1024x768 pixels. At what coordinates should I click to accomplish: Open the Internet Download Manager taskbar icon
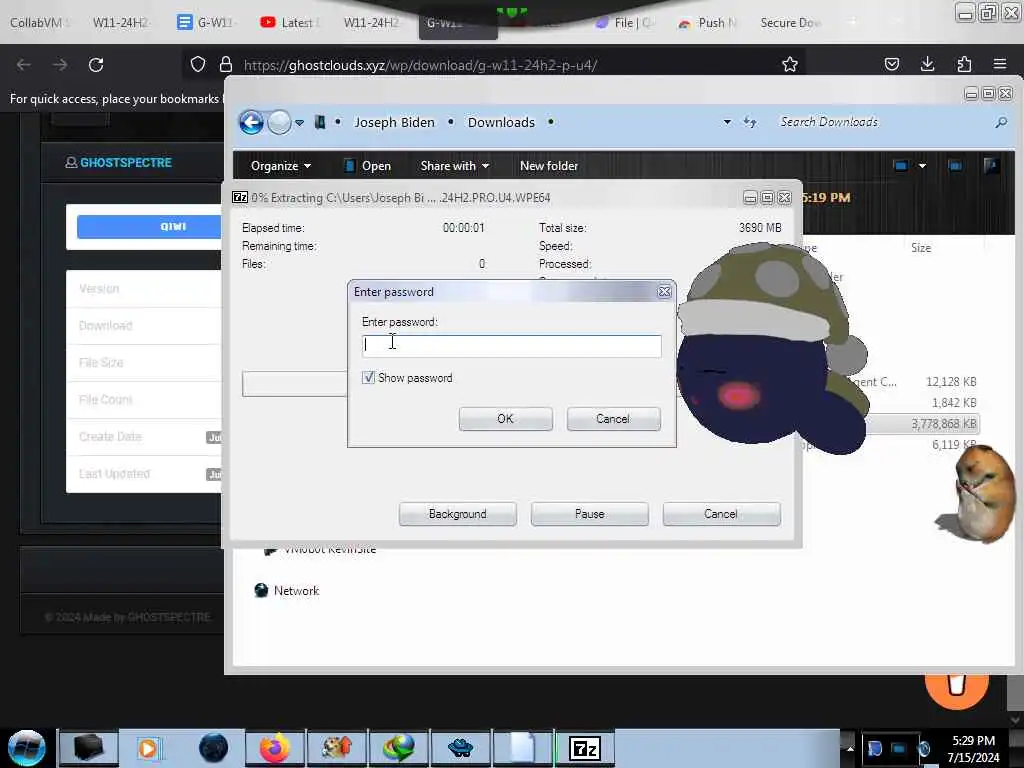[x=398, y=748]
